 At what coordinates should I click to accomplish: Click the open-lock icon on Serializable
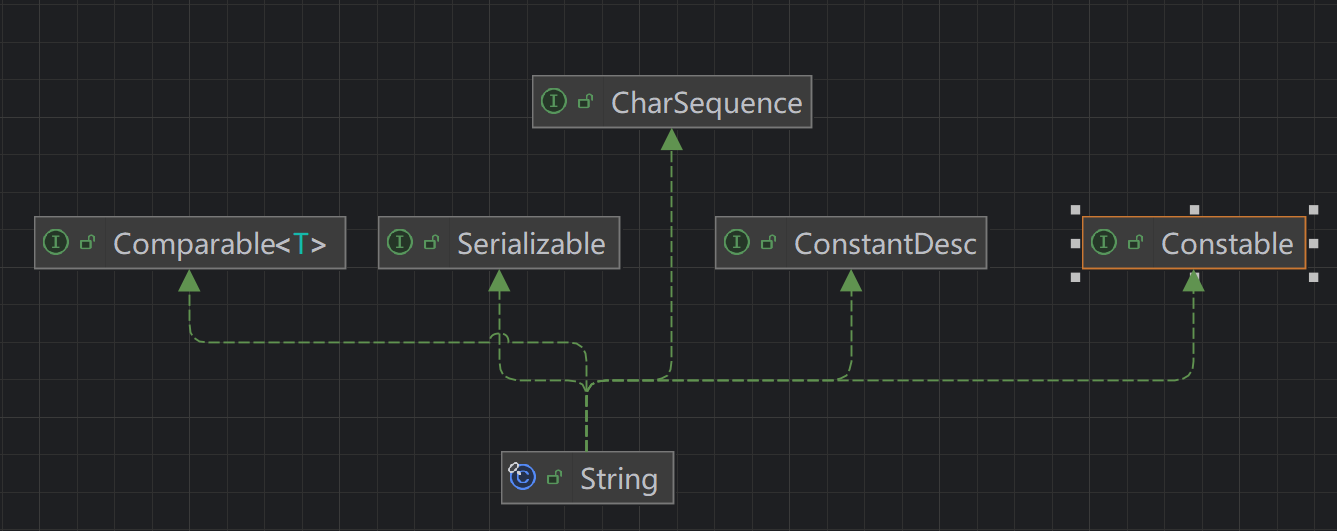(x=432, y=243)
